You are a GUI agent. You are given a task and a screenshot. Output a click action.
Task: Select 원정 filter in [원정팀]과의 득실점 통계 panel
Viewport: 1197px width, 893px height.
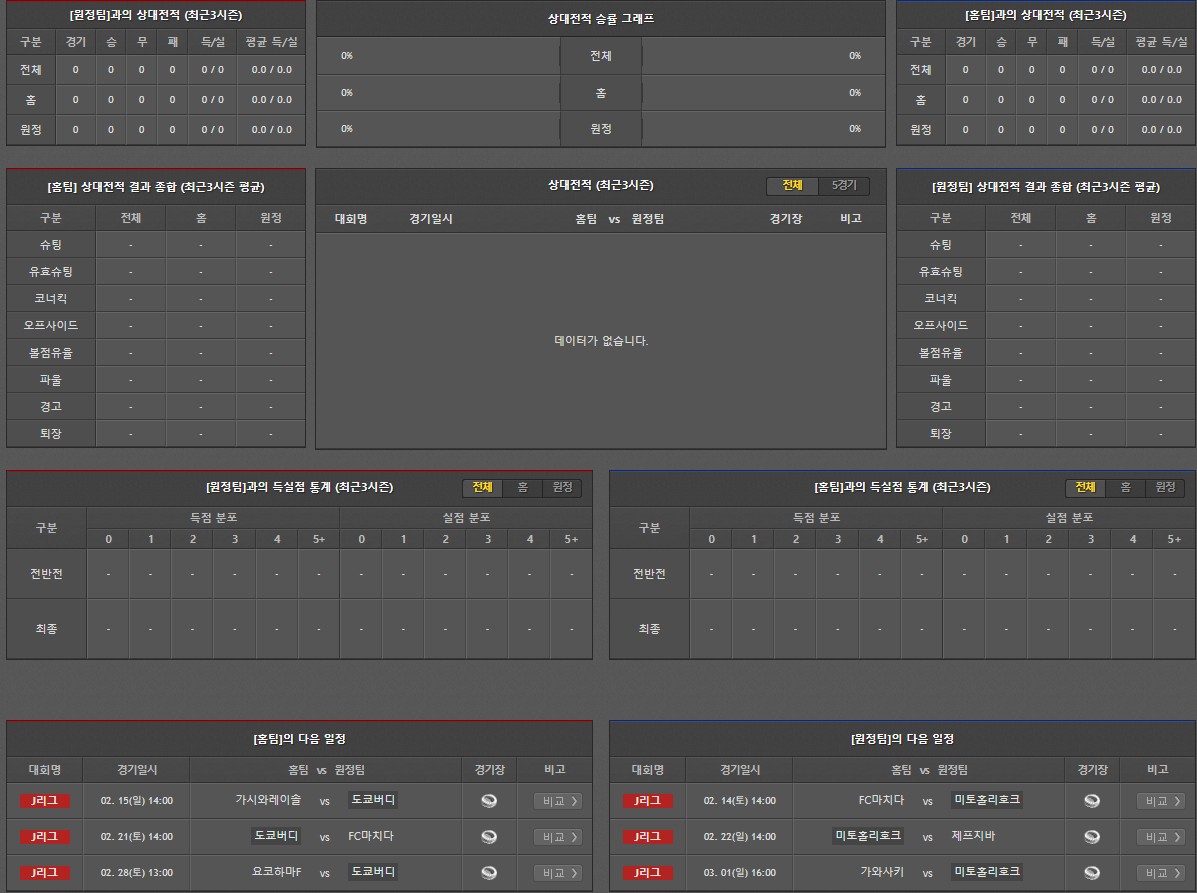562,487
